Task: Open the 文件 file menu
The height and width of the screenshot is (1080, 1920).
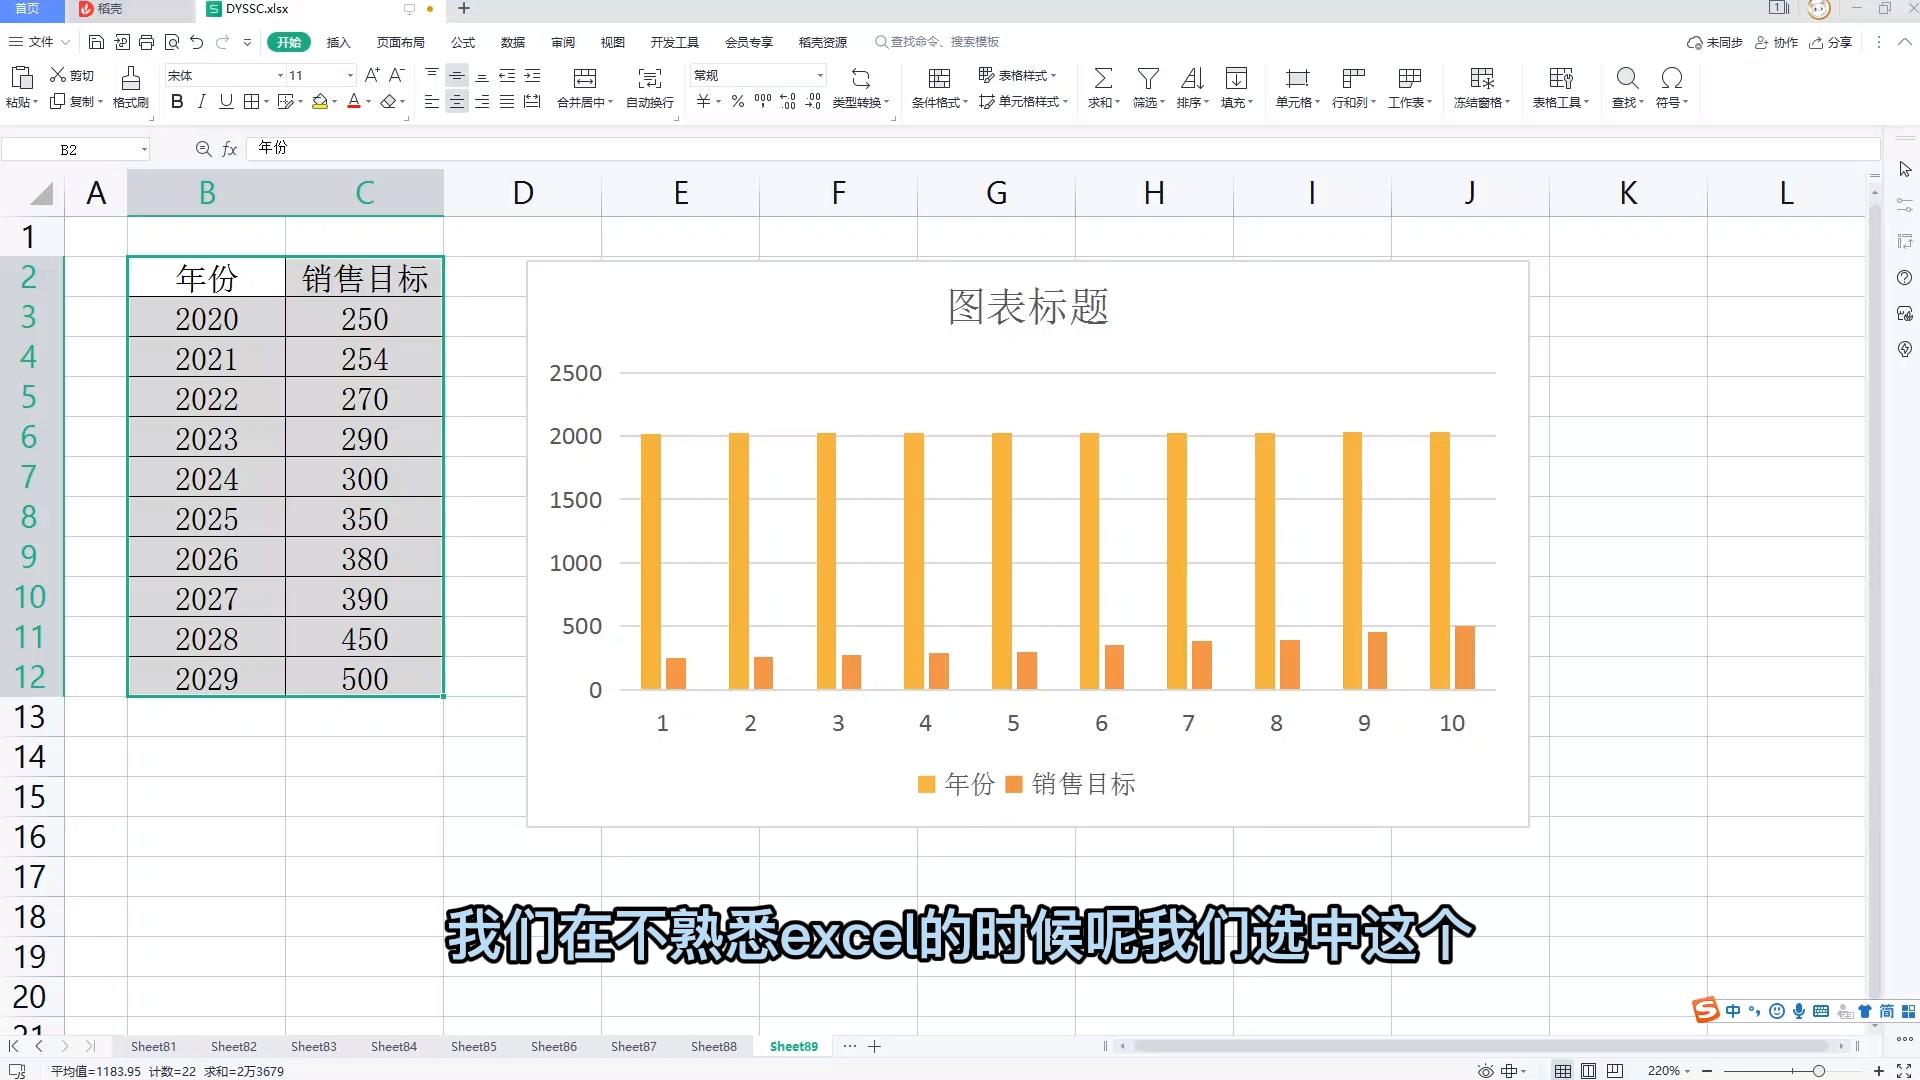Action: pos(38,42)
